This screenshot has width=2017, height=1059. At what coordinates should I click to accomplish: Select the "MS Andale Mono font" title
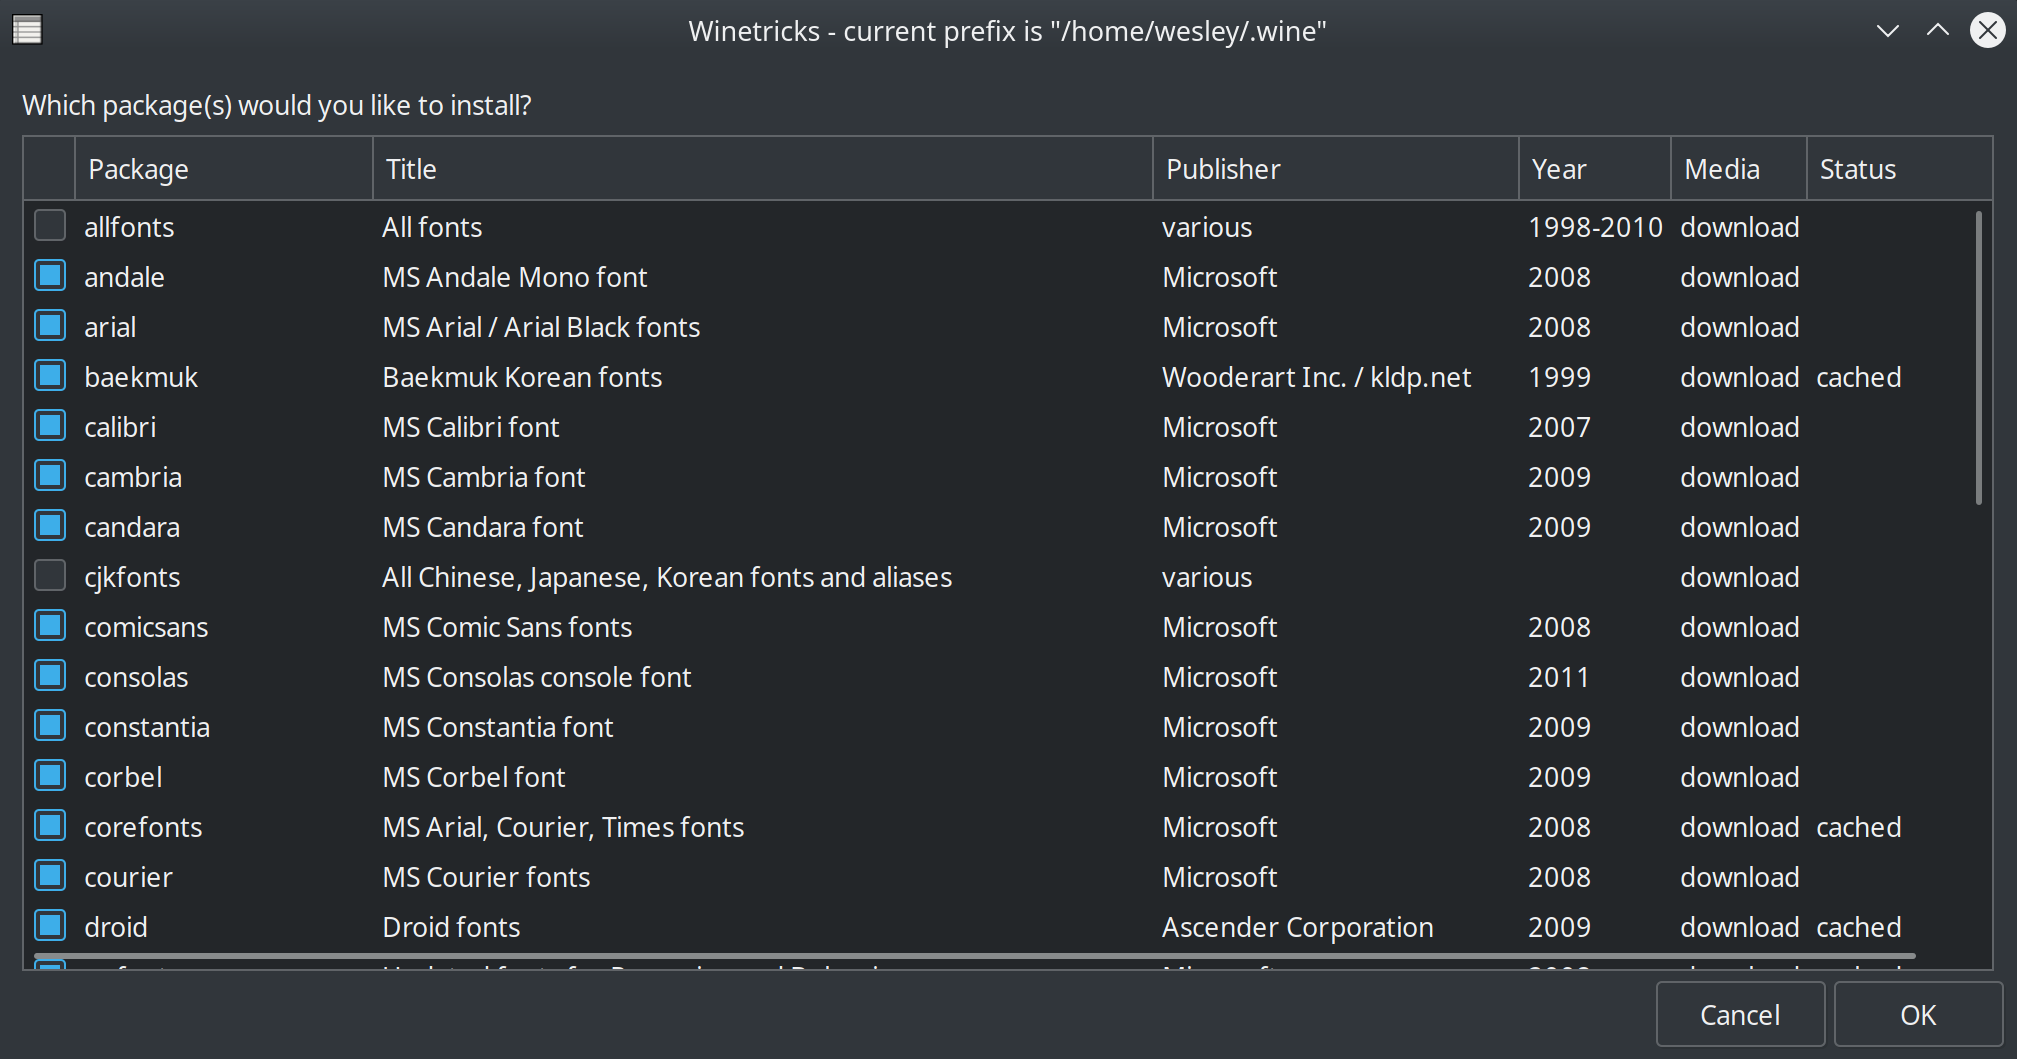[515, 277]
